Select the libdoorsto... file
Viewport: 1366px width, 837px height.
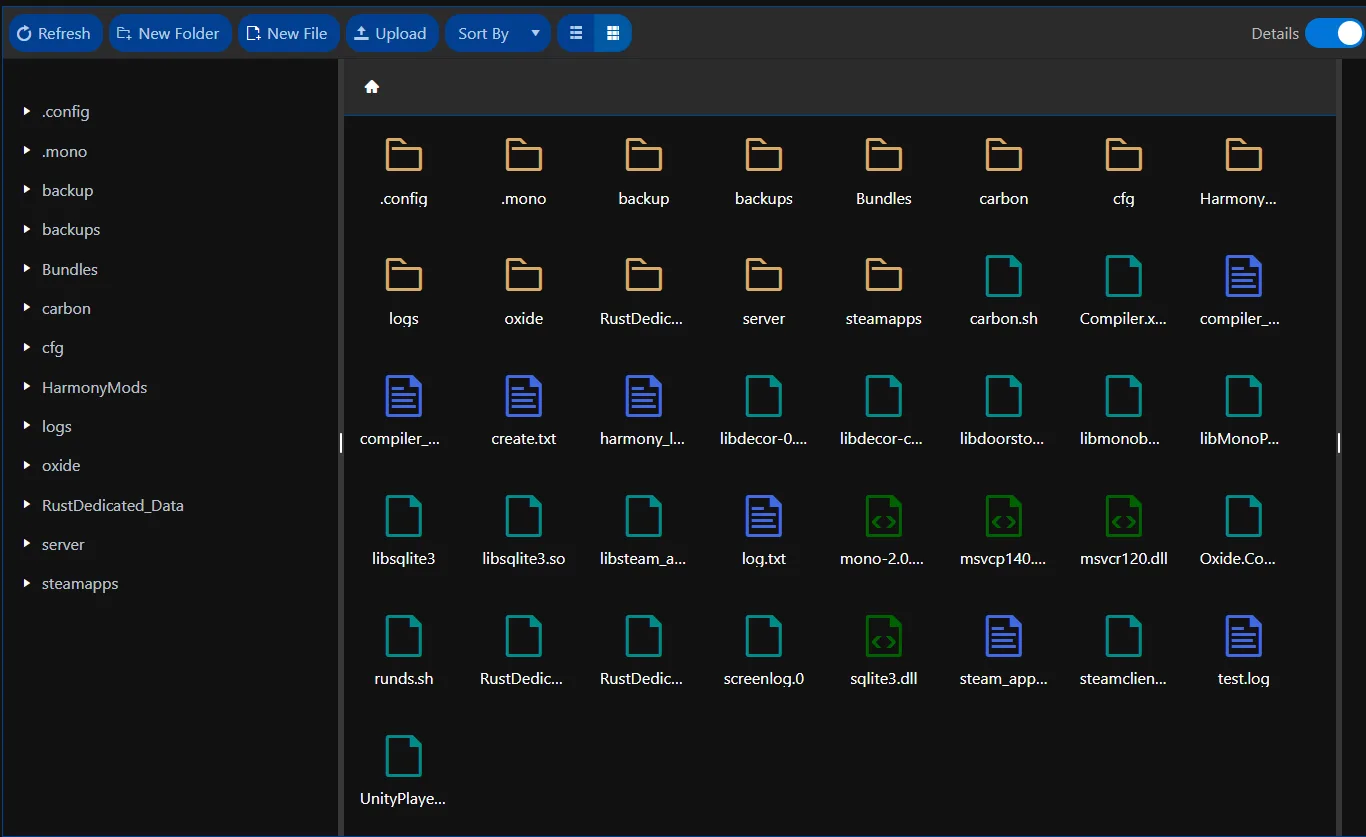(1004, 396)
